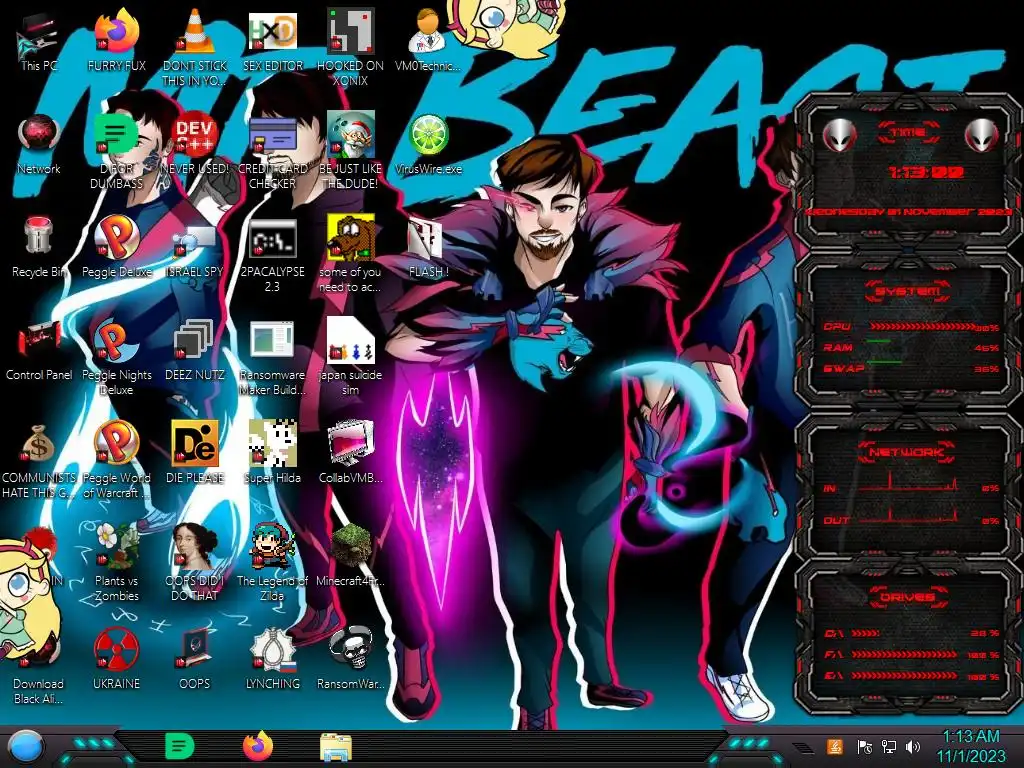Click the TIME header in the widget
Image resolution: width=1024 pixels, height=768 pixels.
908,133
